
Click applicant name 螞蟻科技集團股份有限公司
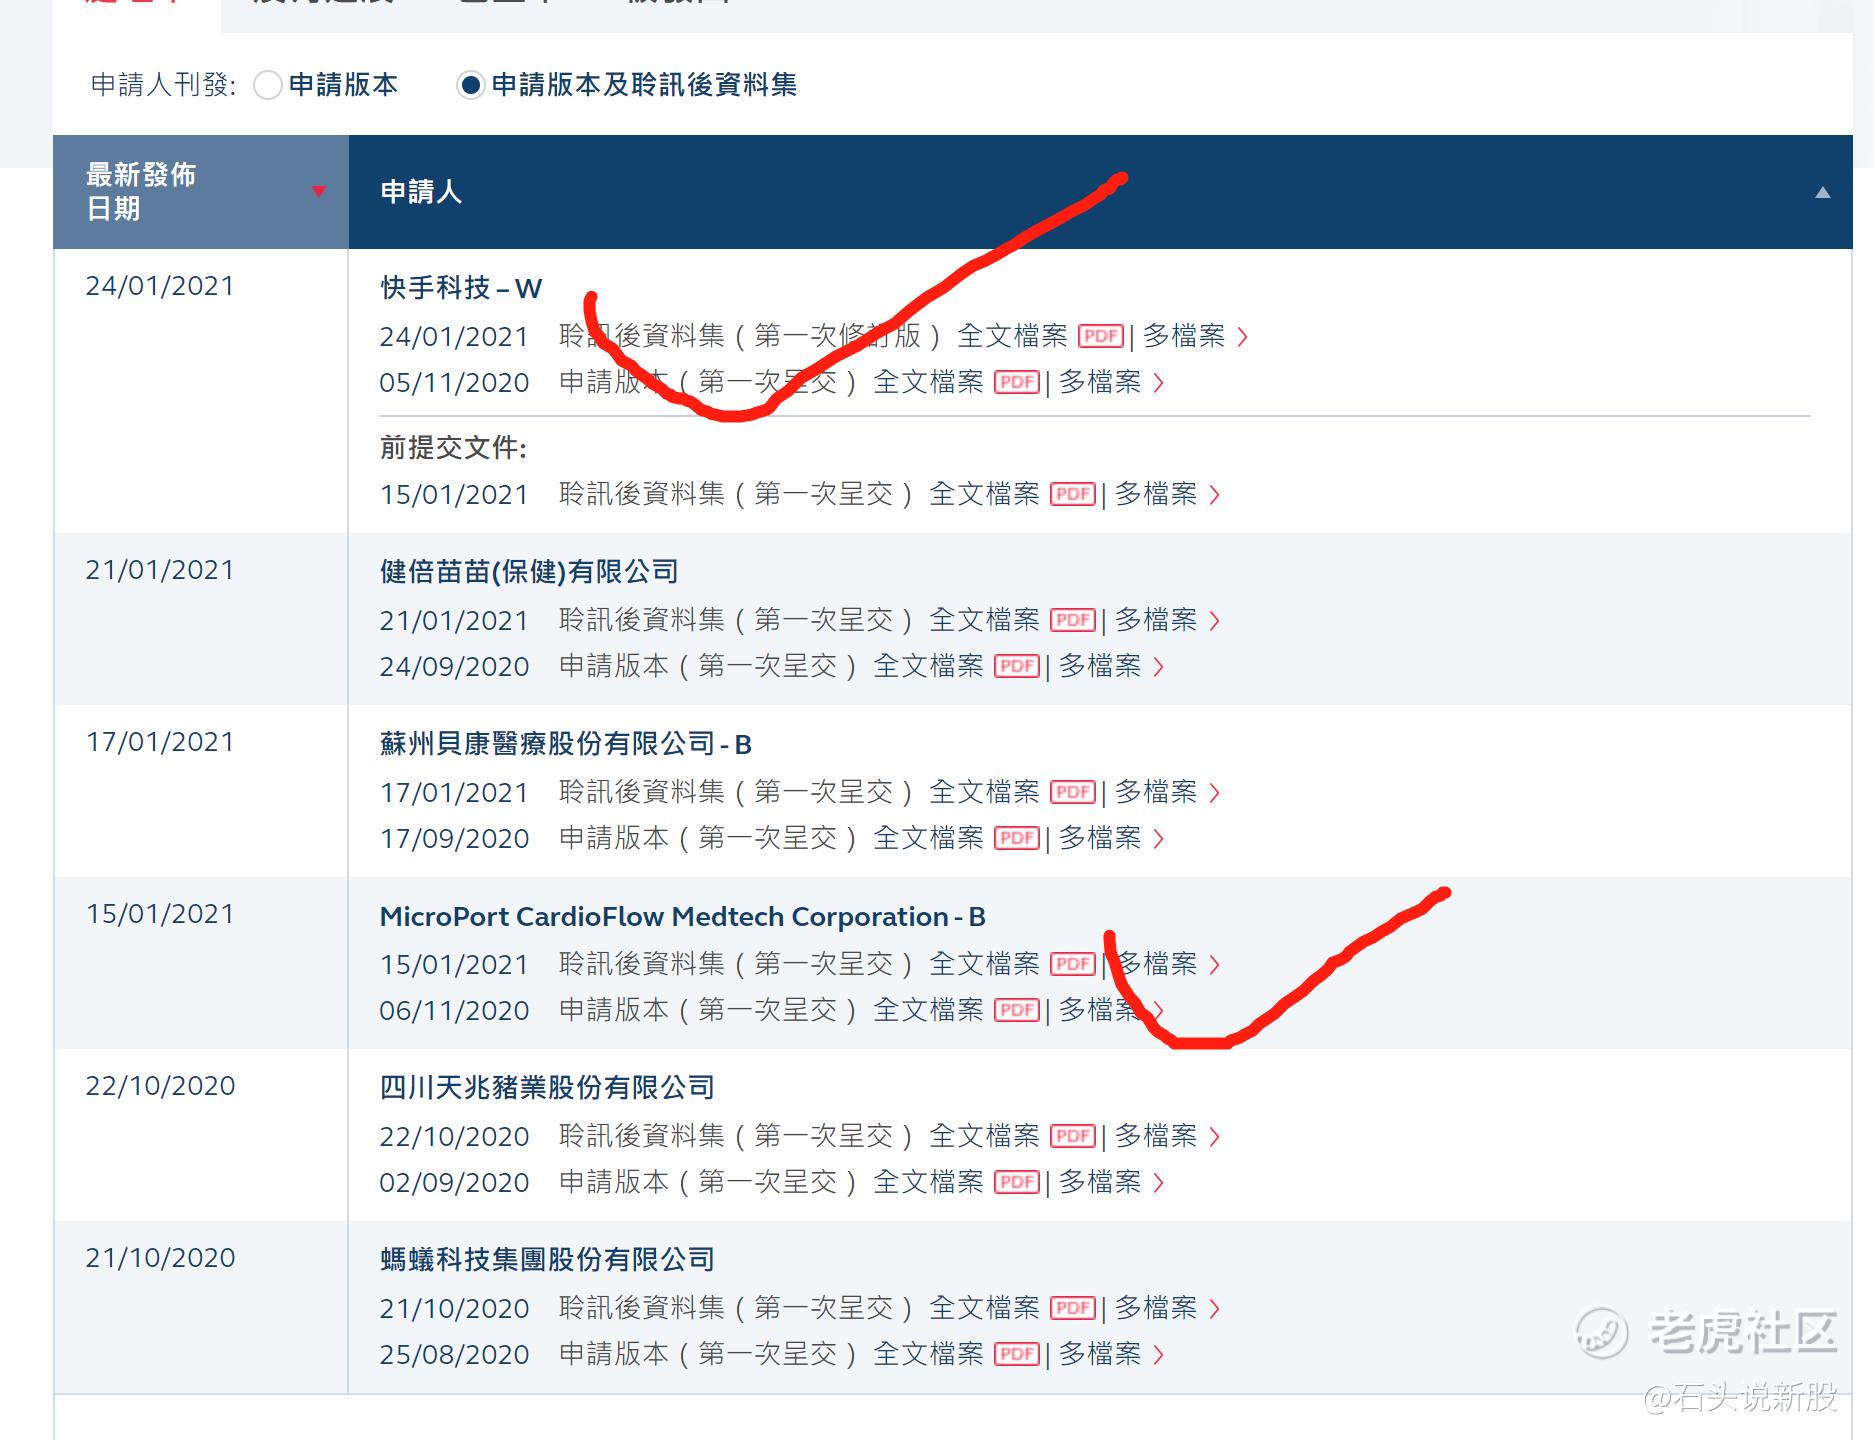pos(547,1260)
